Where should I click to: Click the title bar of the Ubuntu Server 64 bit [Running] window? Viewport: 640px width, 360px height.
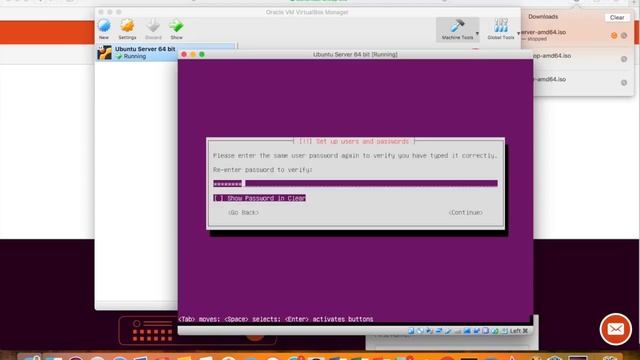click(355, 54)
